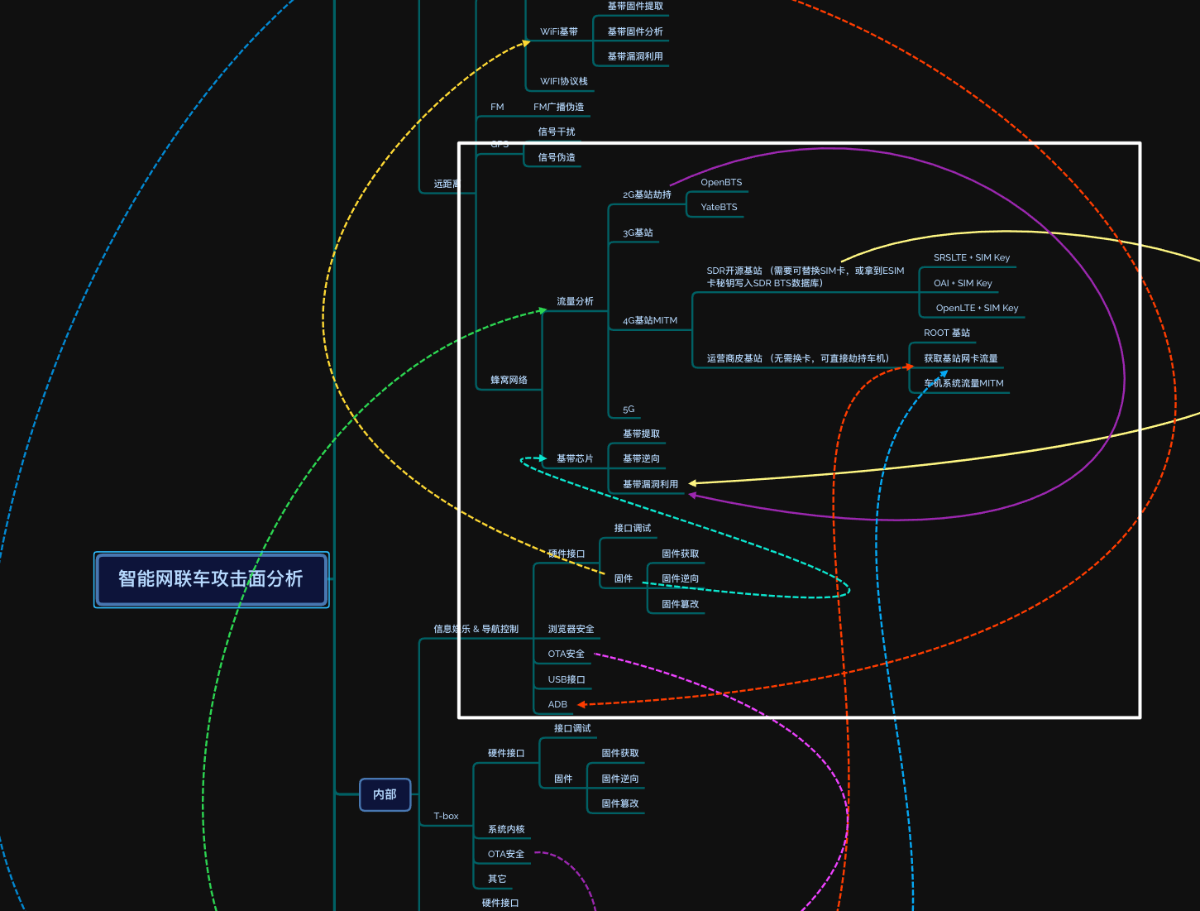Click the 流量分析 node
Image resolution: width=1200 pixels, height=911 pixels.
pyautogui.click(x=575, y=301)
